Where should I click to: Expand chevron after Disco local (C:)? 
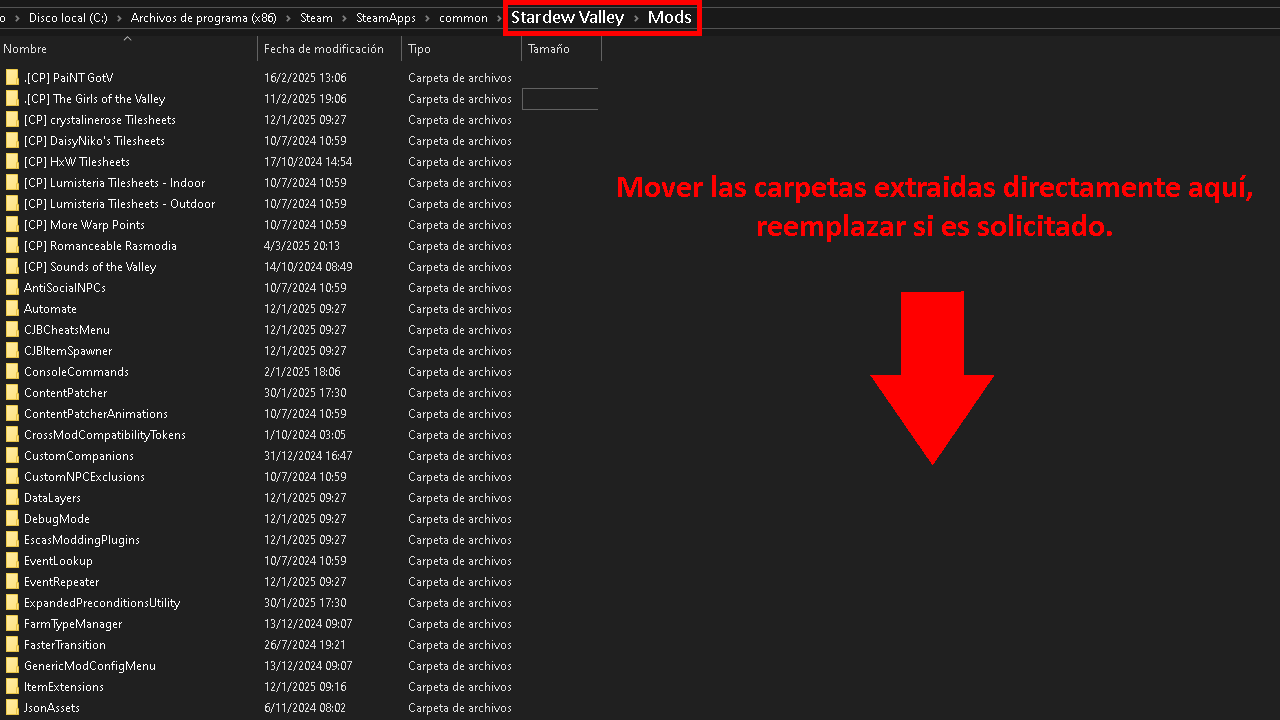pos(119,18)
